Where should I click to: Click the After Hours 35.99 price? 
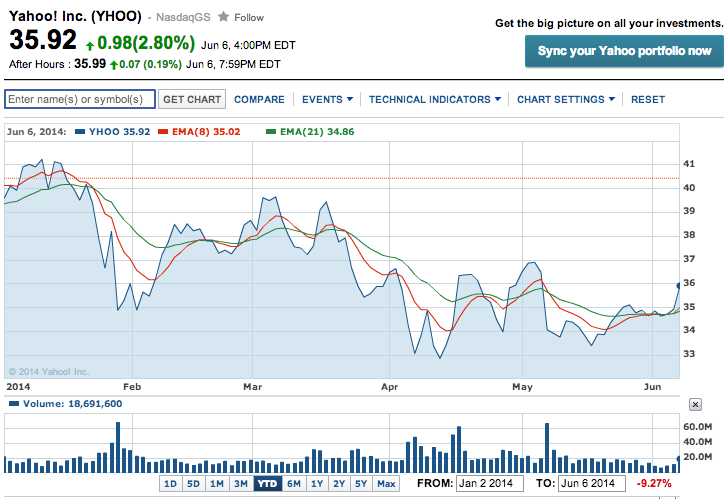point(90,64)
